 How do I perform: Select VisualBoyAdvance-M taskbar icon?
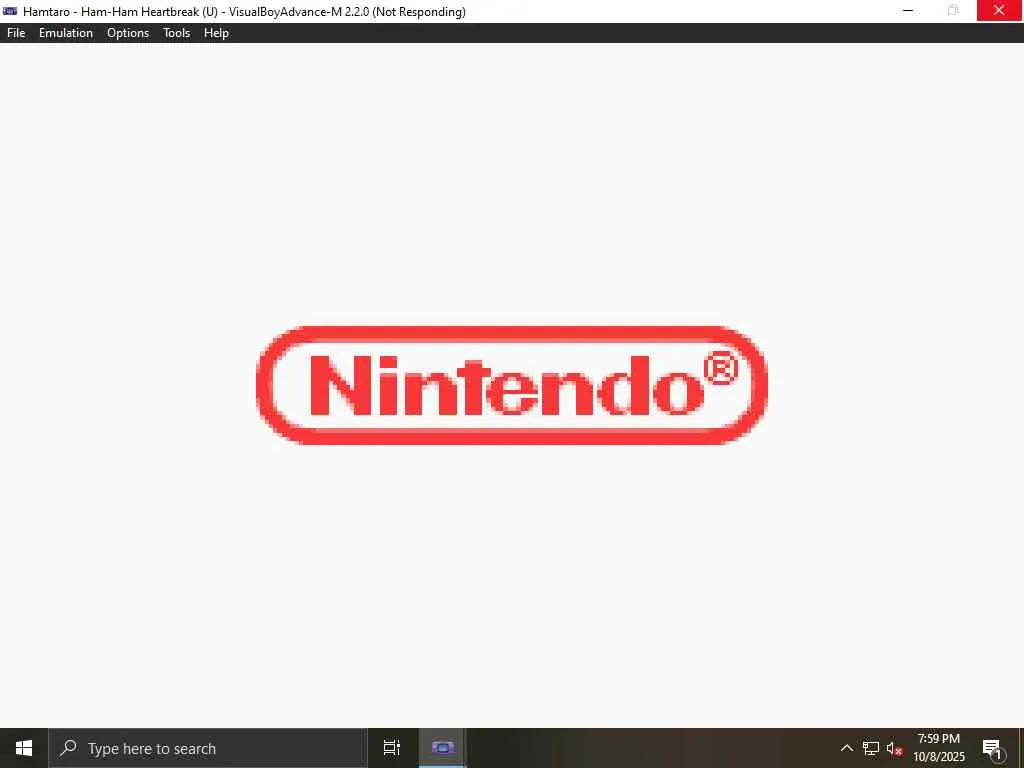click(442, 748)
